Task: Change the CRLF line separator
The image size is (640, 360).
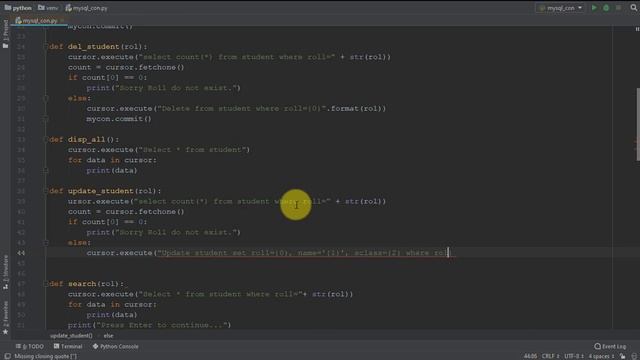Action: pos(550,356)
